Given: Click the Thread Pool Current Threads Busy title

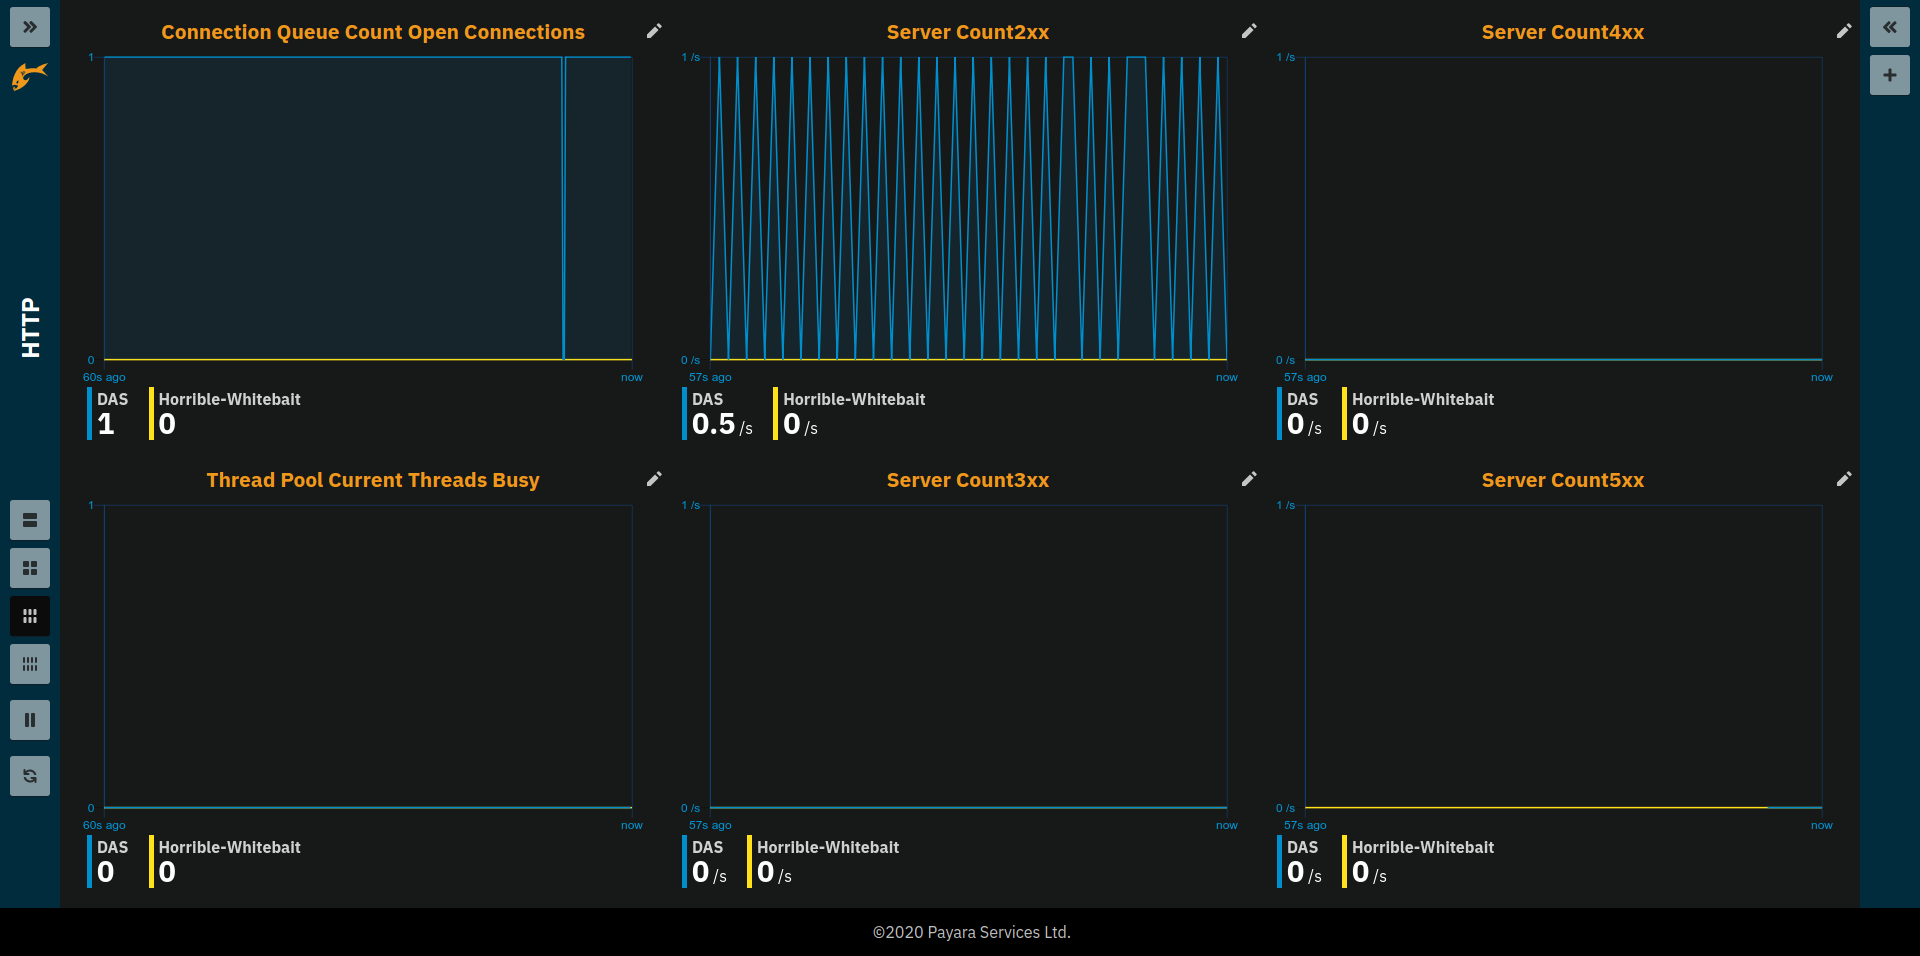Looking at the screenshot, I should (x=372, y=480).
